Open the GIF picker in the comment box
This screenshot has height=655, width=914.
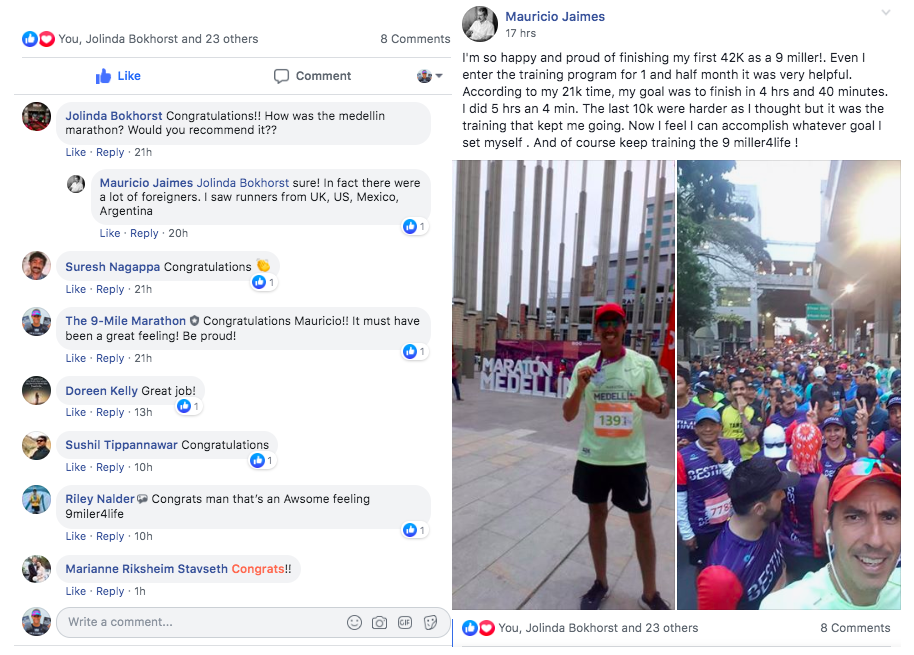pos(405,622)
